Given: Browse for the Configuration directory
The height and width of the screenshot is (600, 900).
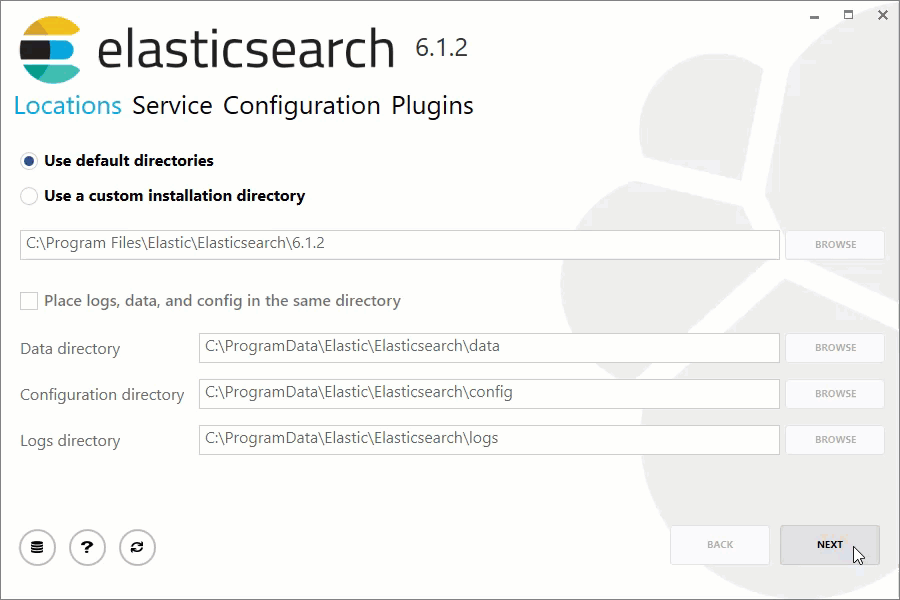Looking at the screenshot, I should 834,393.
